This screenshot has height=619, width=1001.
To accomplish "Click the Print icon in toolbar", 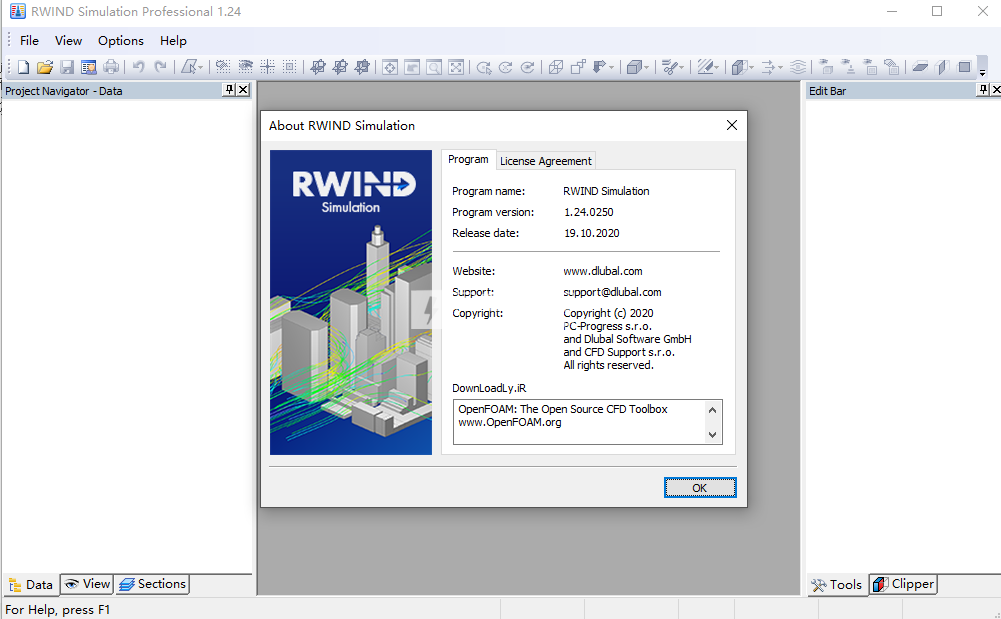I will (x=111, y=67).
